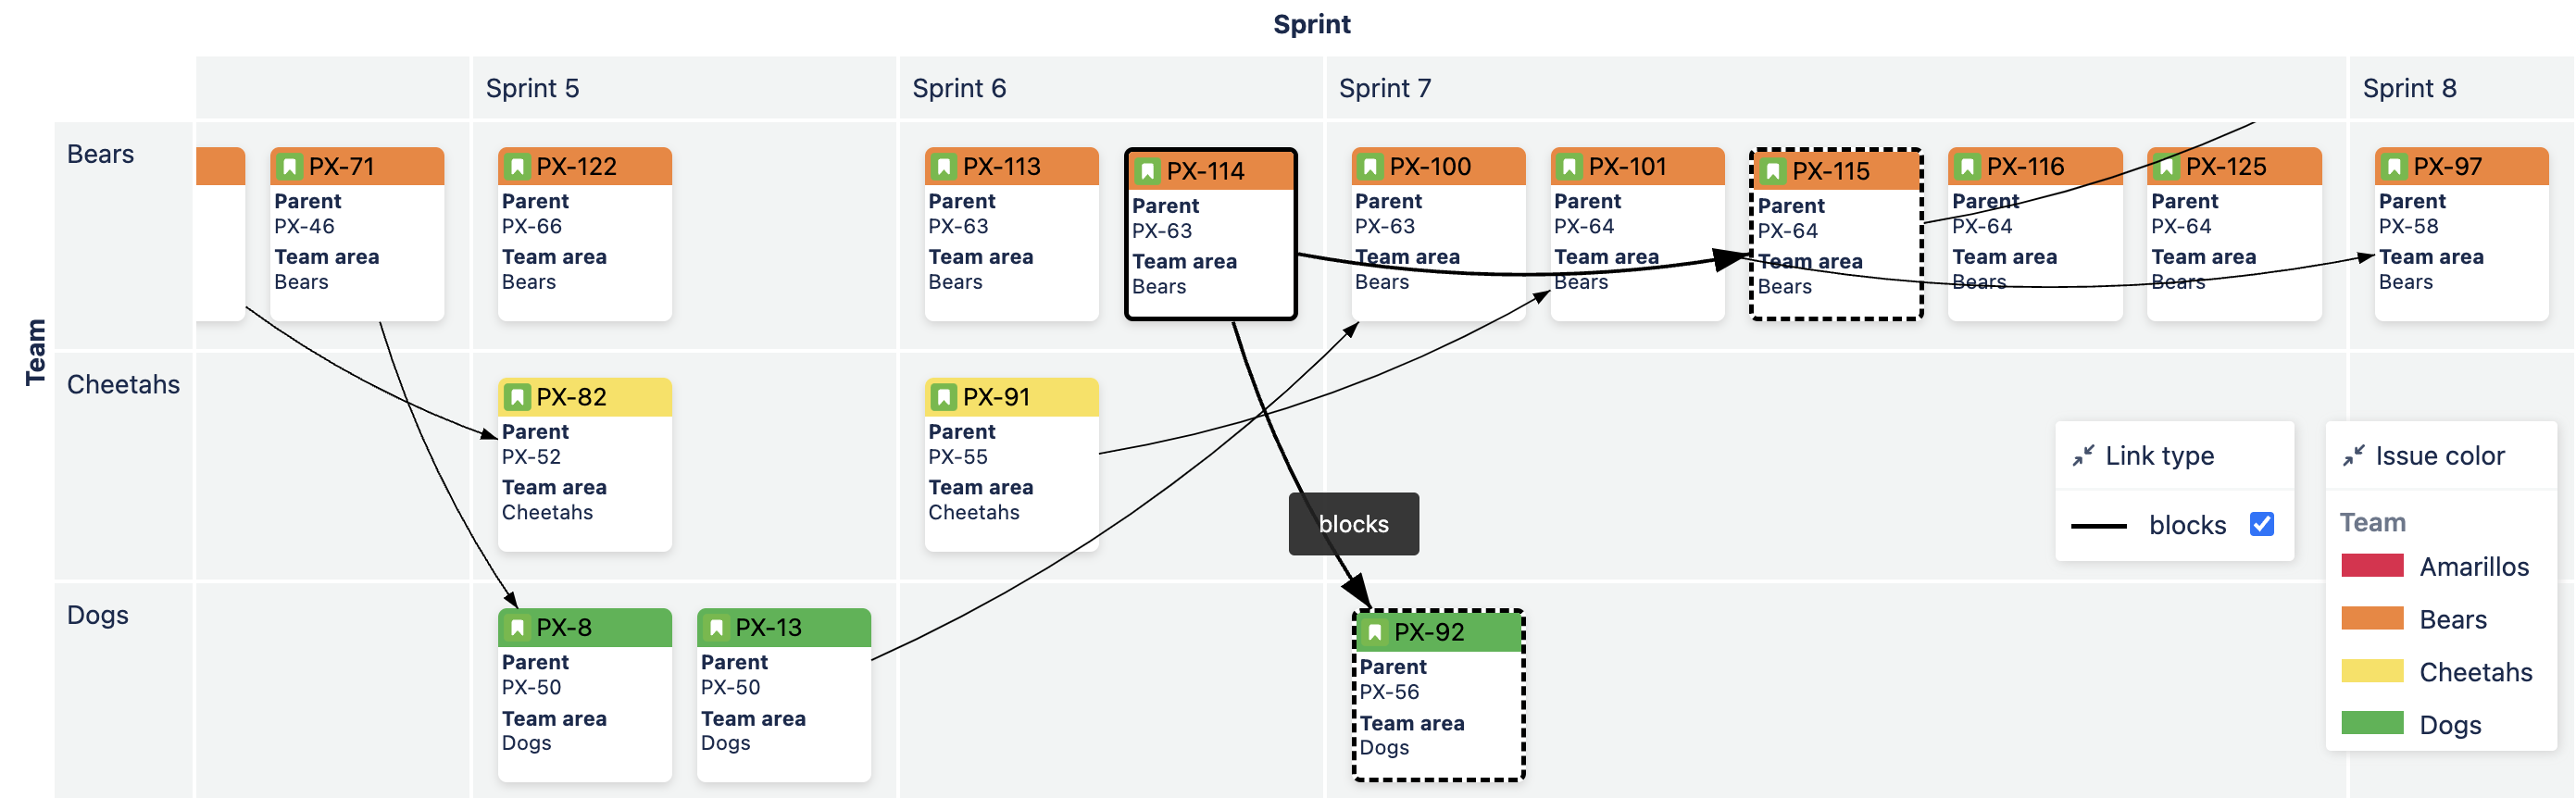Screen dimensions: 2576x798
Task: Click the story icon on PX-114 card
Action: click(x=1147, y=171)
